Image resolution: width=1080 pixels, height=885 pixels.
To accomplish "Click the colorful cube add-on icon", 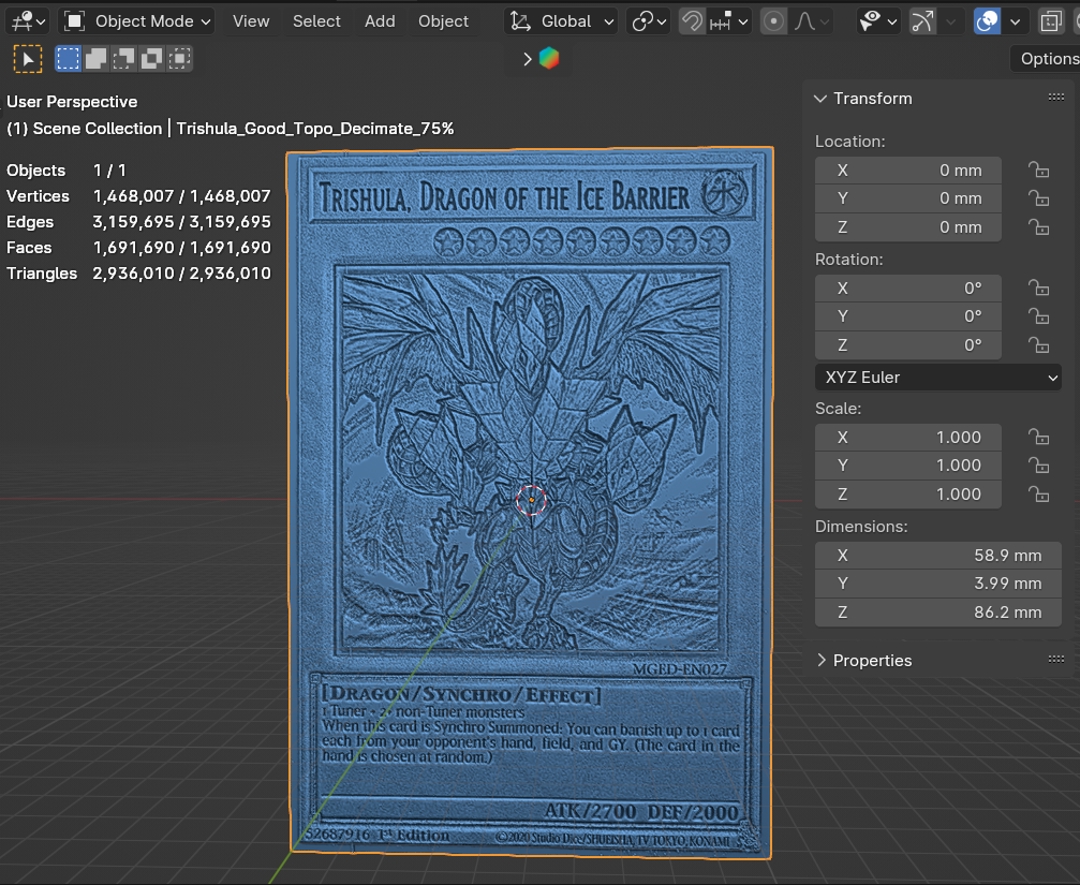I will (x=549, y=59).
